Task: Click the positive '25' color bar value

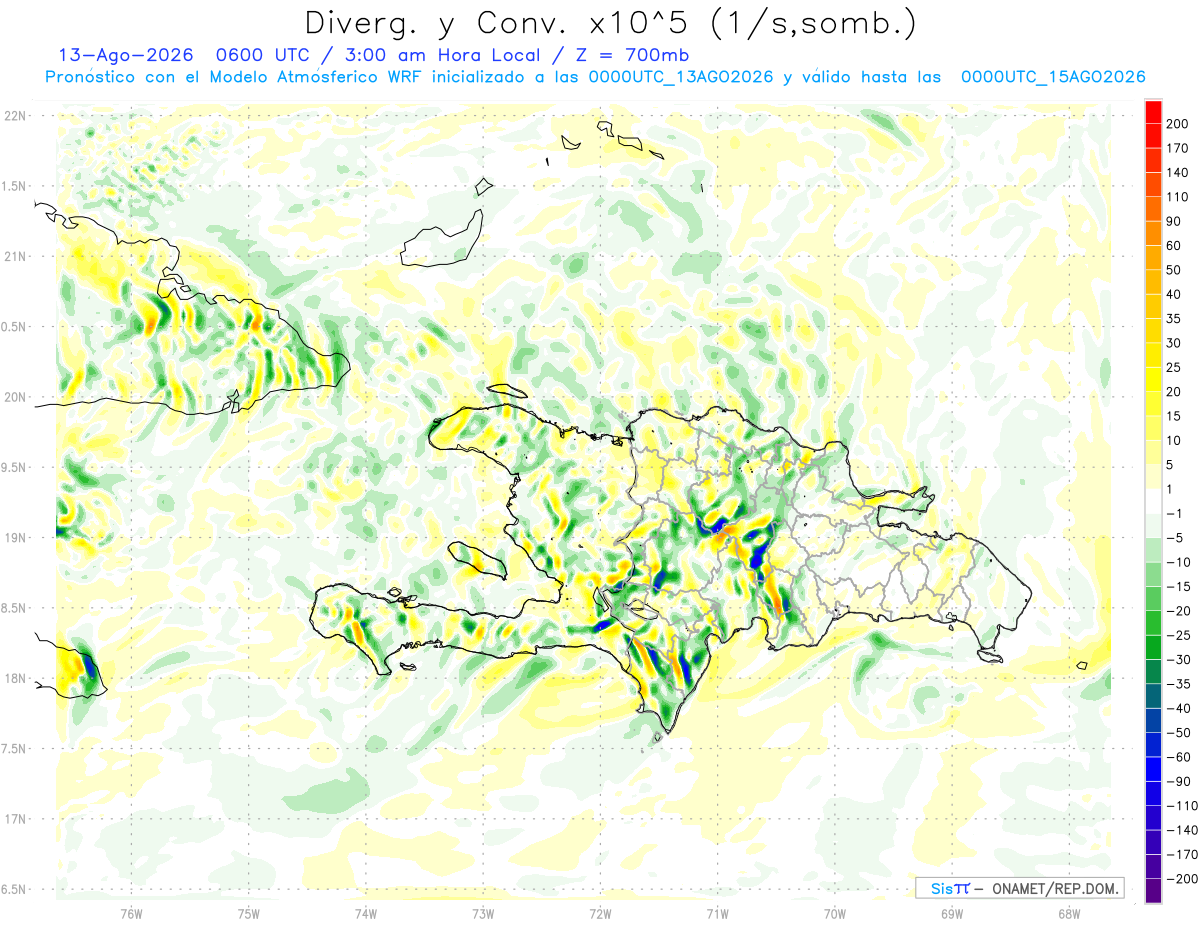Action: [1175, 368]
